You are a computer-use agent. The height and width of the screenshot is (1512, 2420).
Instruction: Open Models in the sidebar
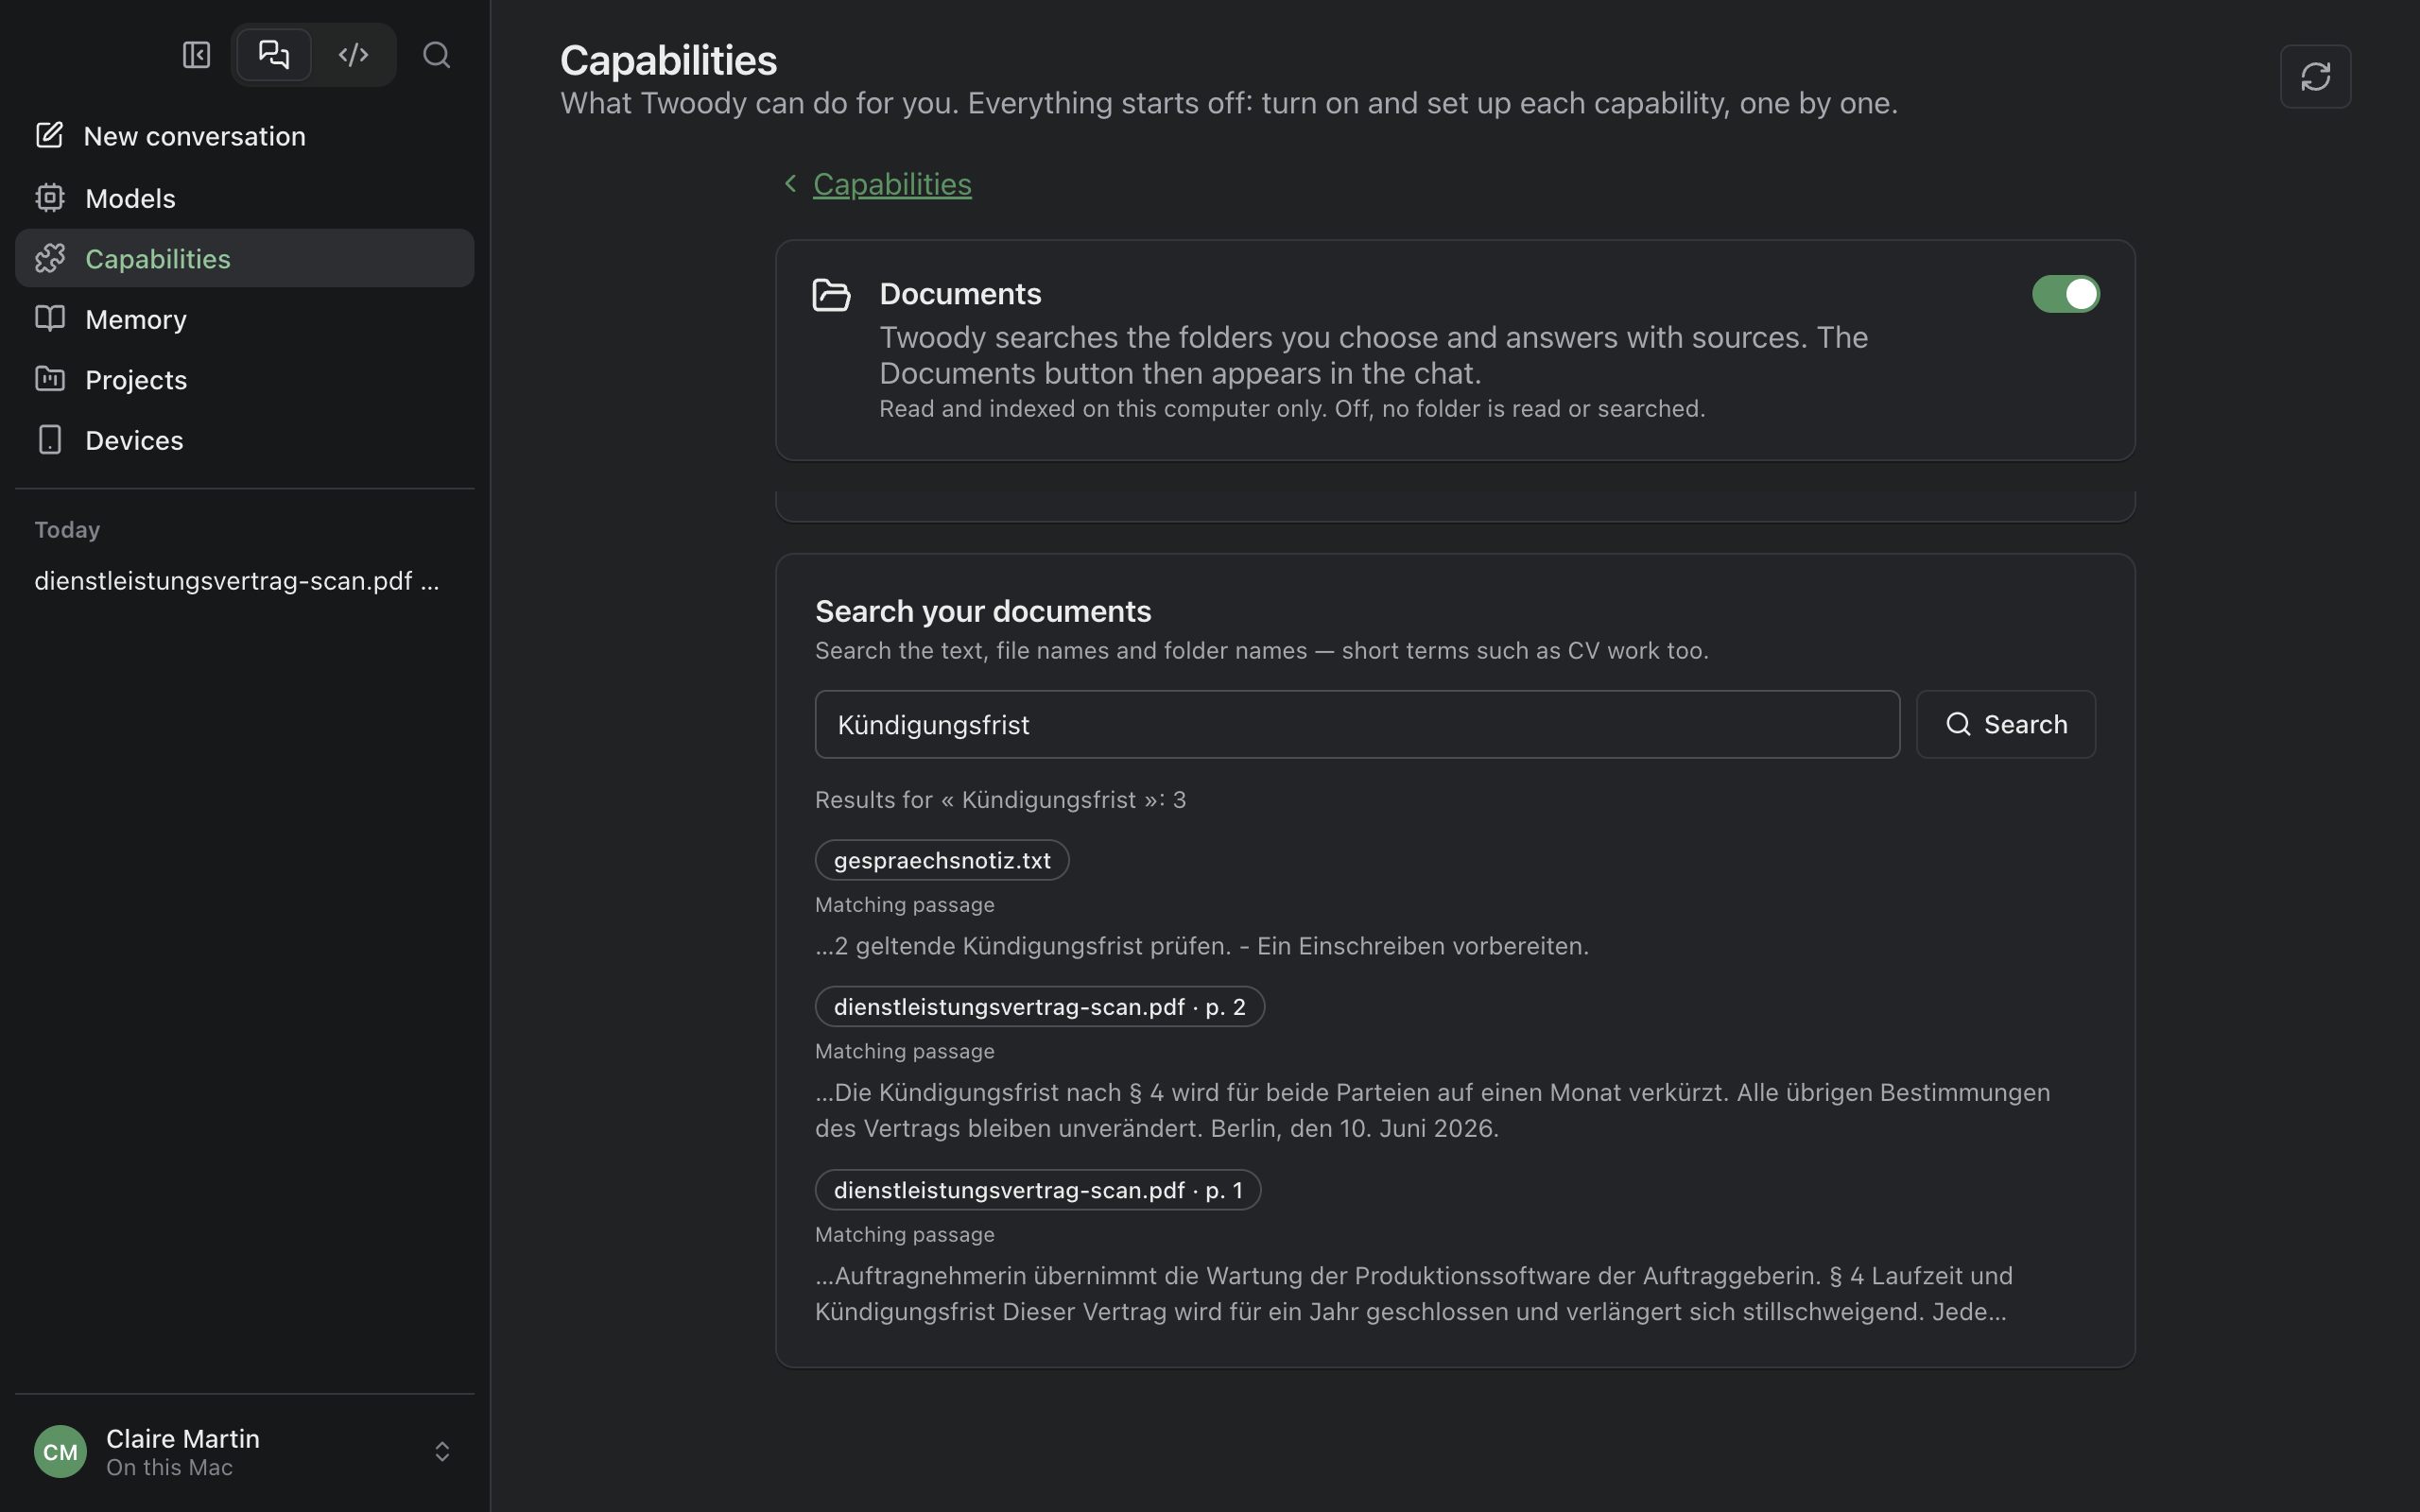pyautogui.click(x=244, y=198)
